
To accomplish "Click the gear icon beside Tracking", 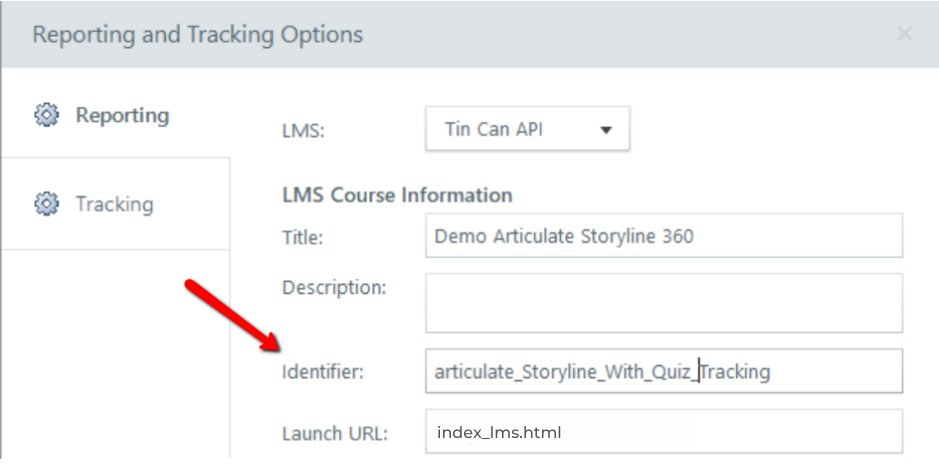I will tap(47, 204).
